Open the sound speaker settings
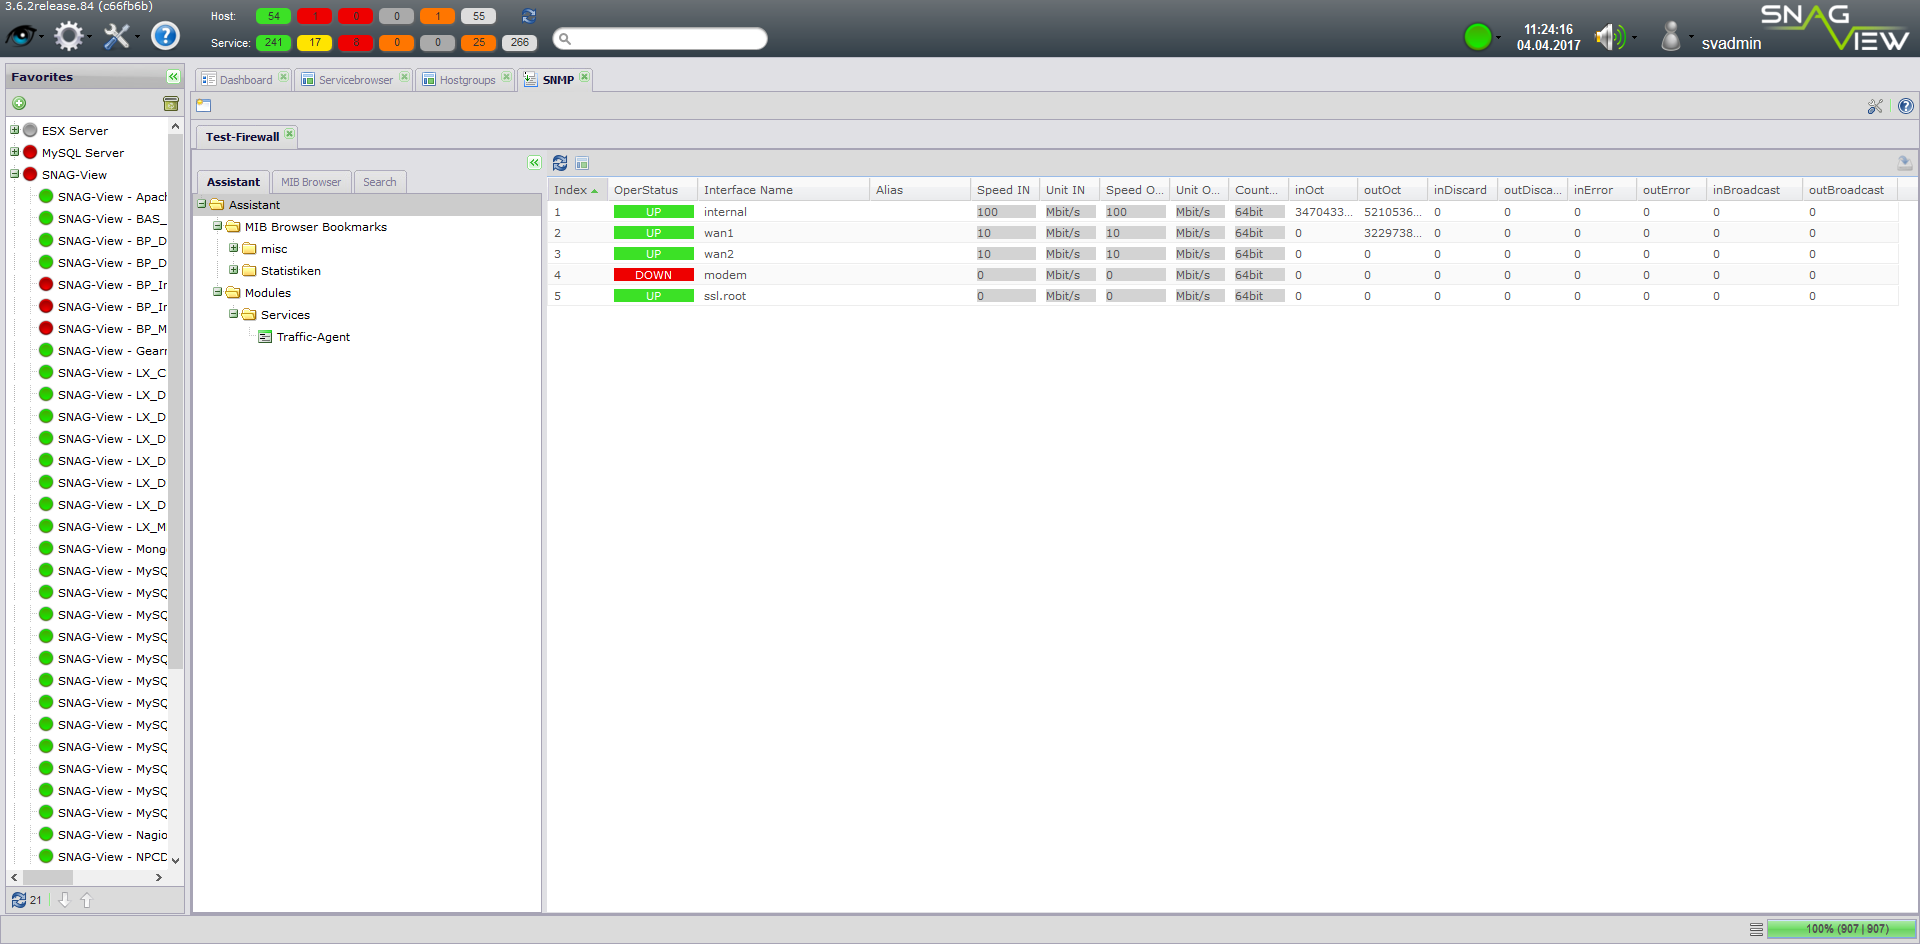 point(1610,37)
